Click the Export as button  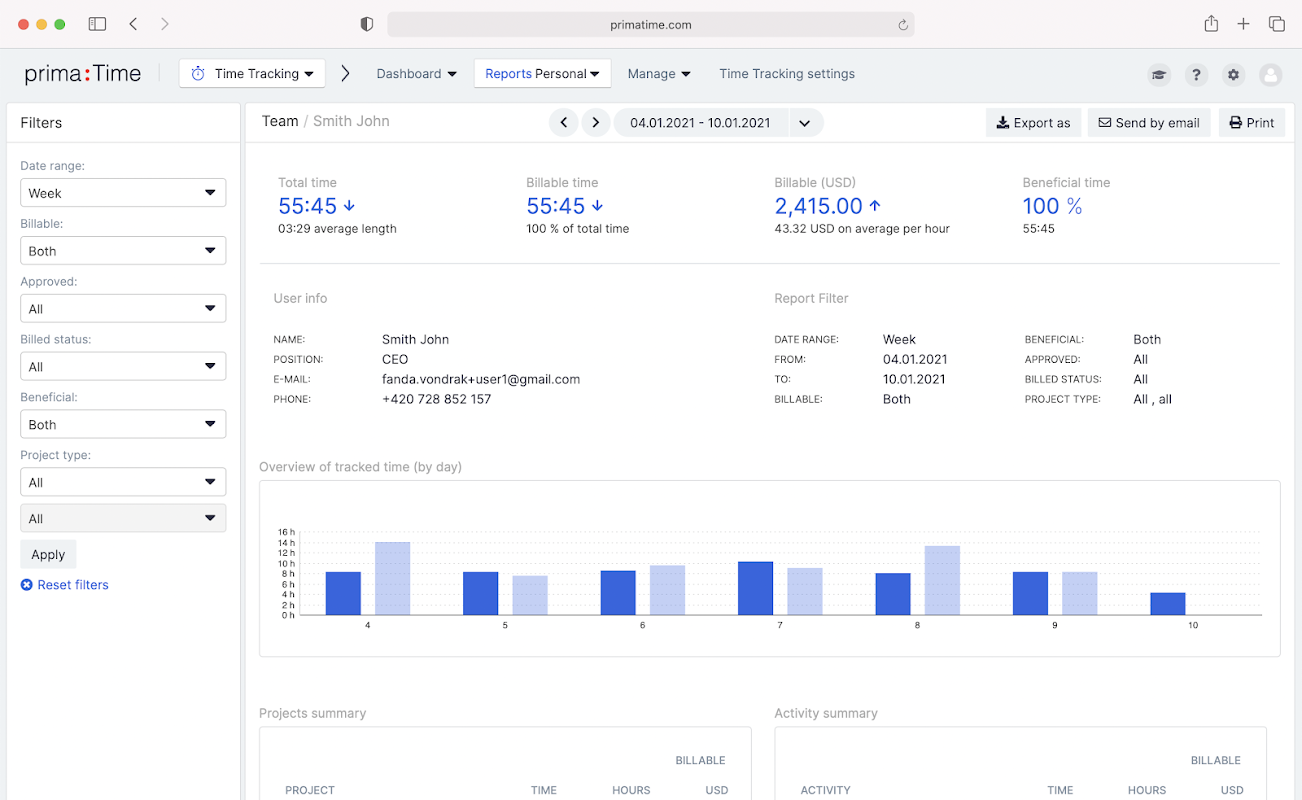[x=1033, y=123]
